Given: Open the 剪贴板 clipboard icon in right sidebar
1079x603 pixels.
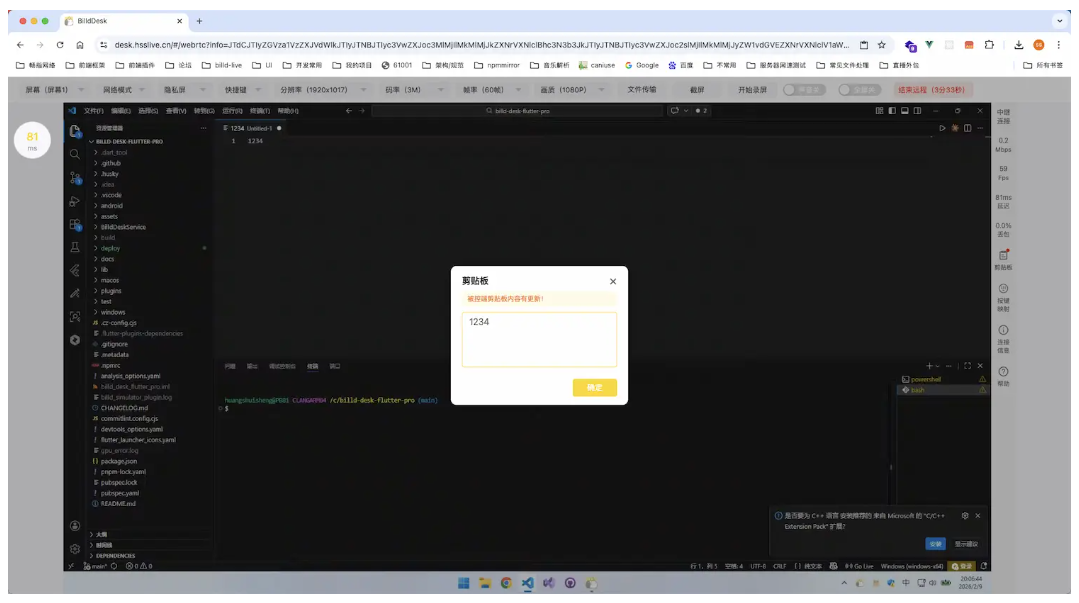Looking at the screenshot, I should pyautogui.click(x=1003, y=256).
